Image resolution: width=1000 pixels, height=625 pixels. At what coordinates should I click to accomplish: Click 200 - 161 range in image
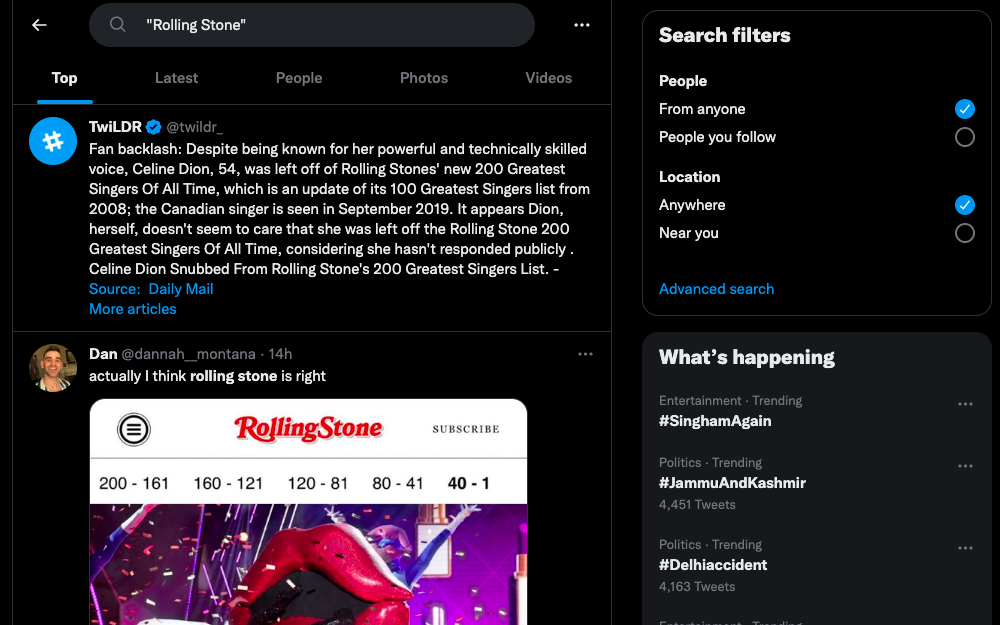click(x=134, y=483)
